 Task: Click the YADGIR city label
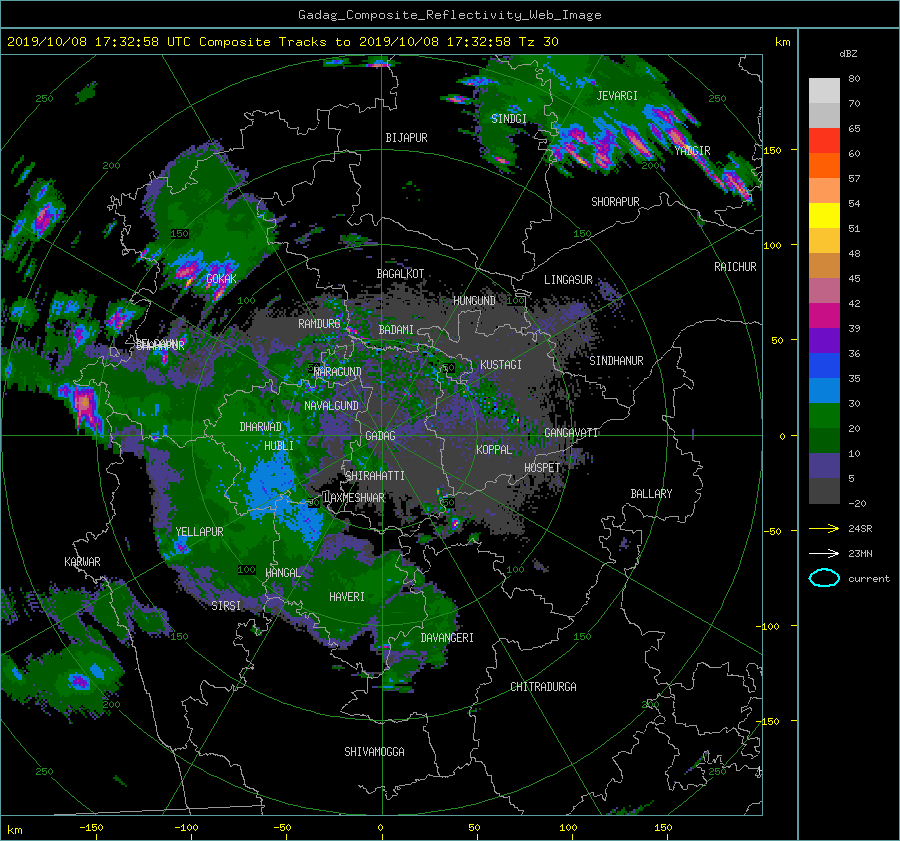[692, 151]
